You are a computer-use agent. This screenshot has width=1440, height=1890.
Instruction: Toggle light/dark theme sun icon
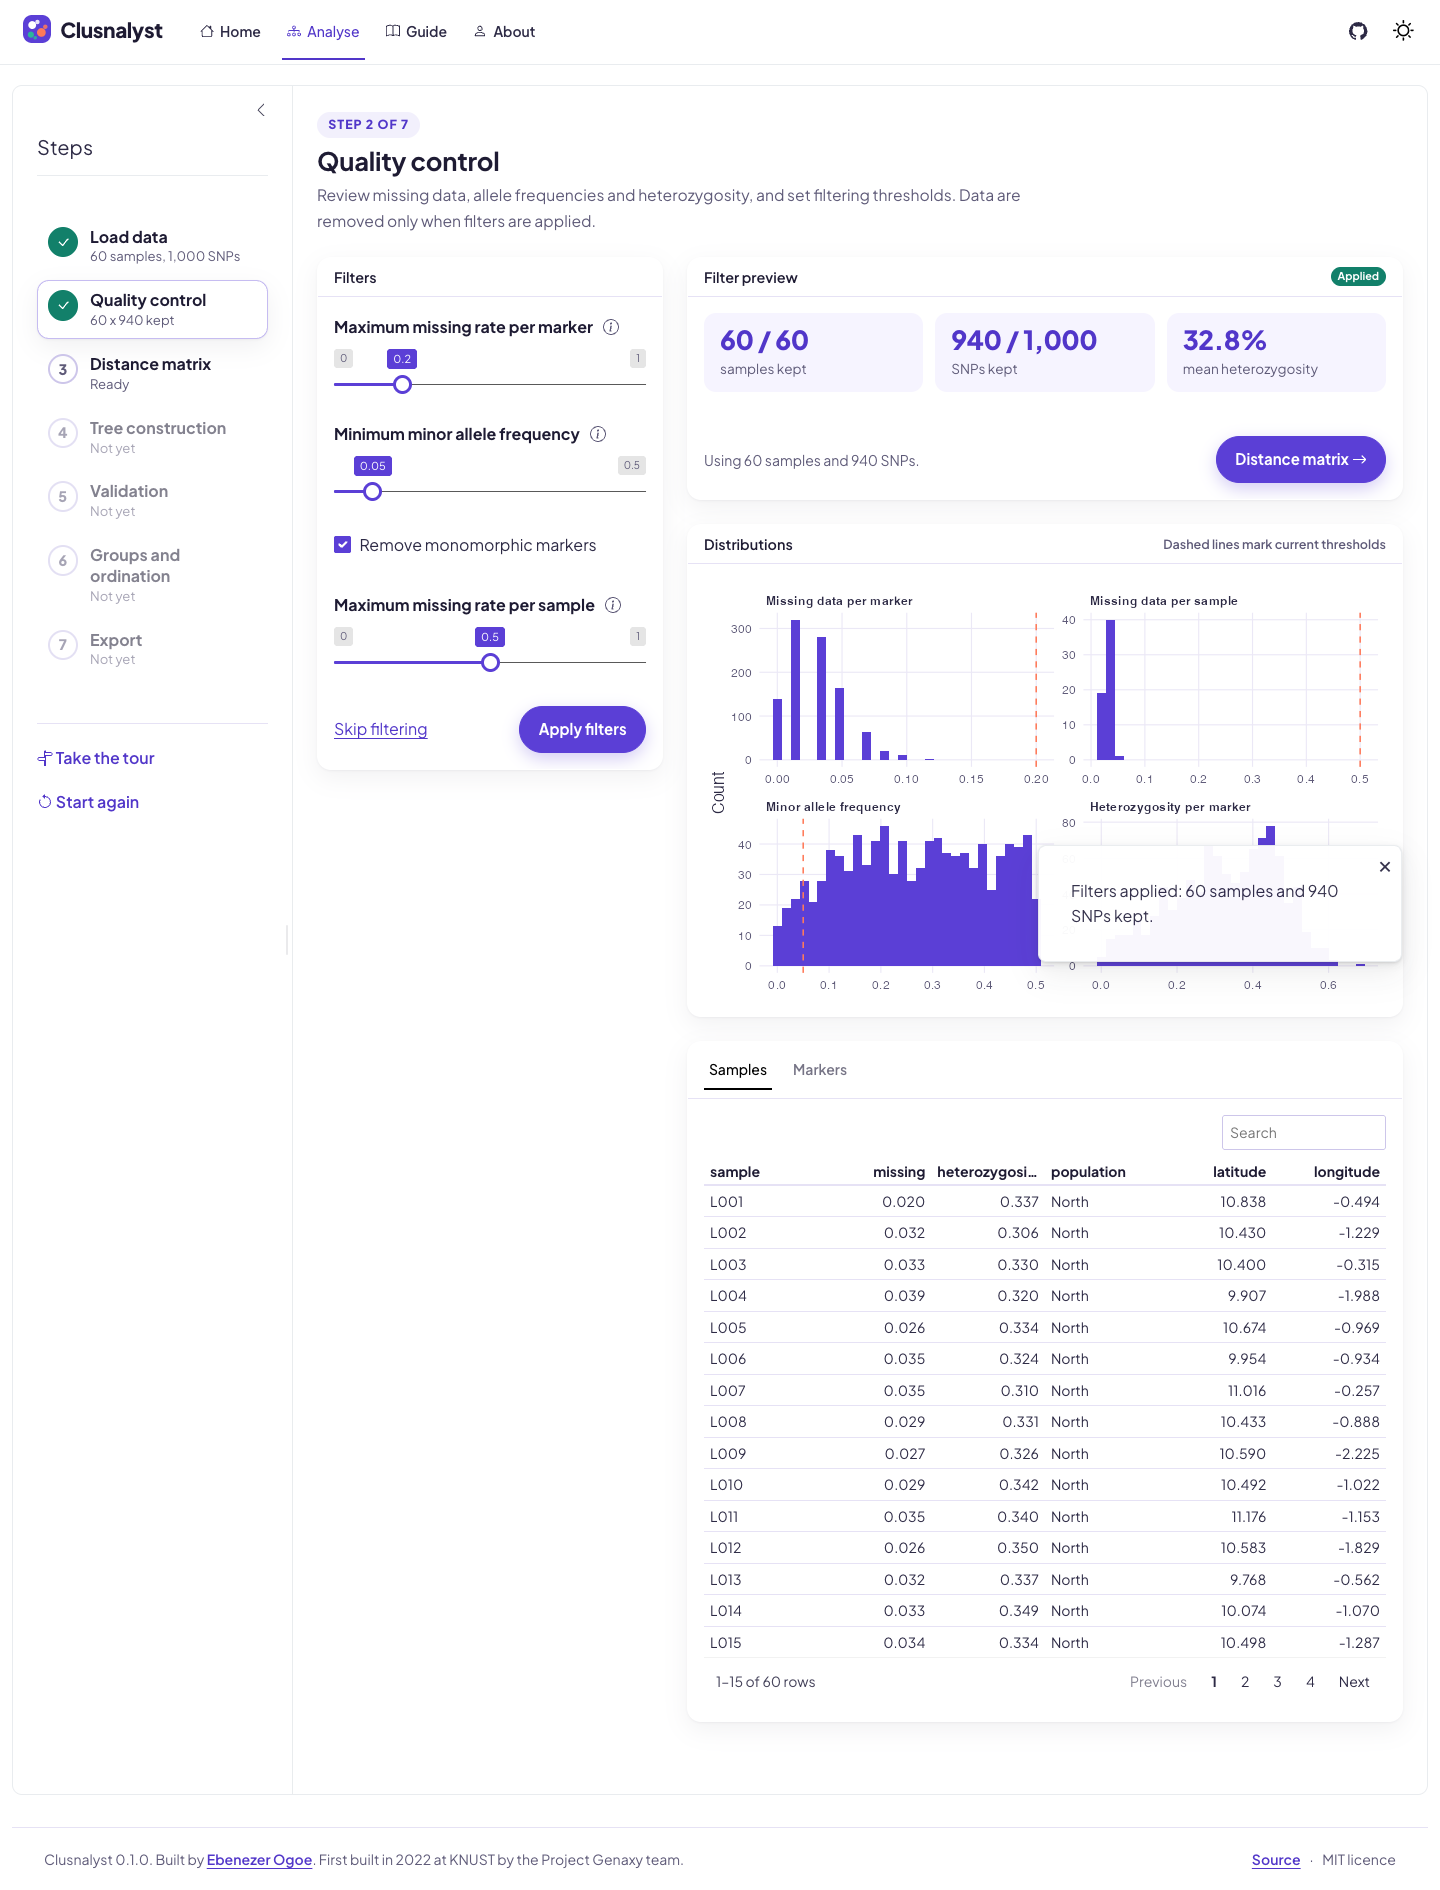[x=1403, y=31]
